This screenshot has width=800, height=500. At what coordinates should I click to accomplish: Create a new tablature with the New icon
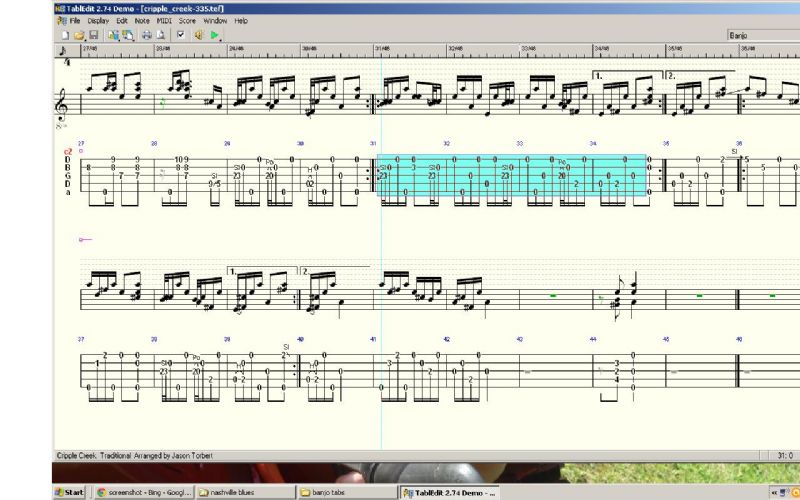tap(65, 35)
